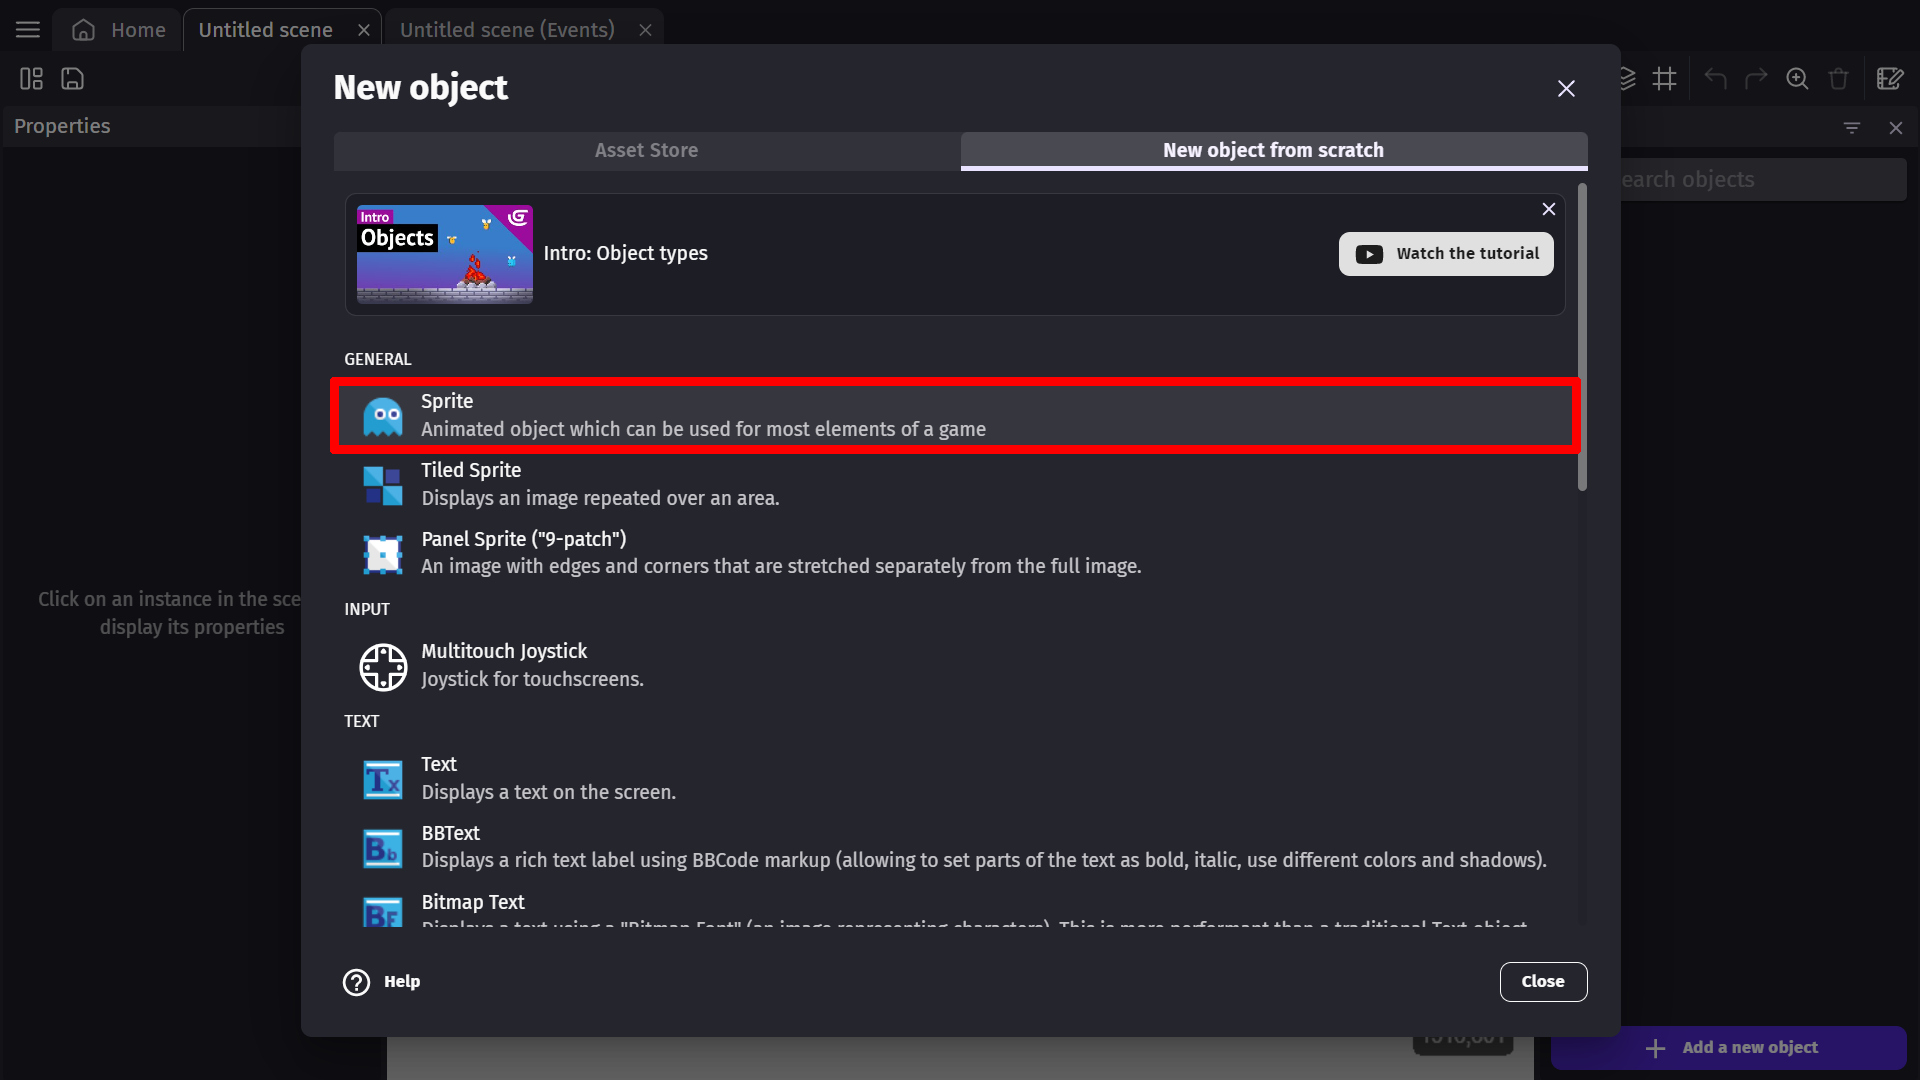This screenshot has width=1920, height=1080.
Task: Select the Tiled Sprite object type
Action: (960, 484)
